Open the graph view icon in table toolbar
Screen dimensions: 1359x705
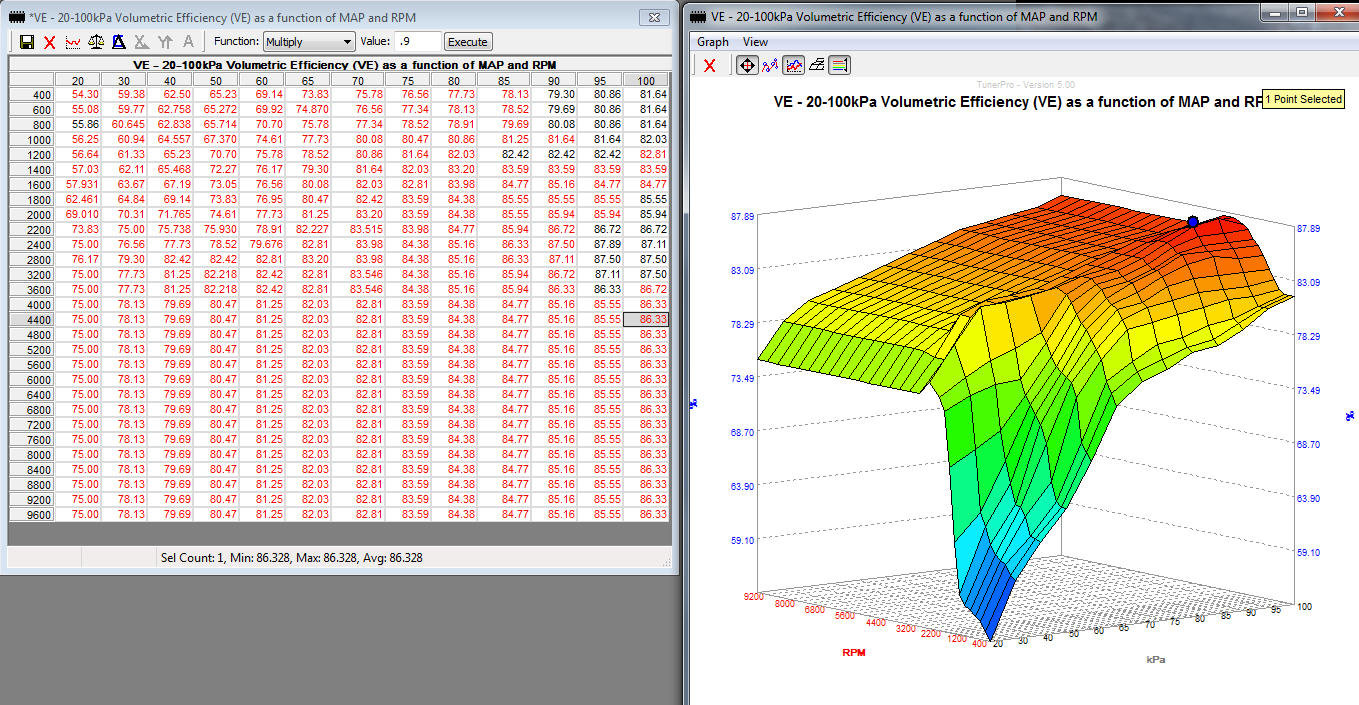coord(73,42)
